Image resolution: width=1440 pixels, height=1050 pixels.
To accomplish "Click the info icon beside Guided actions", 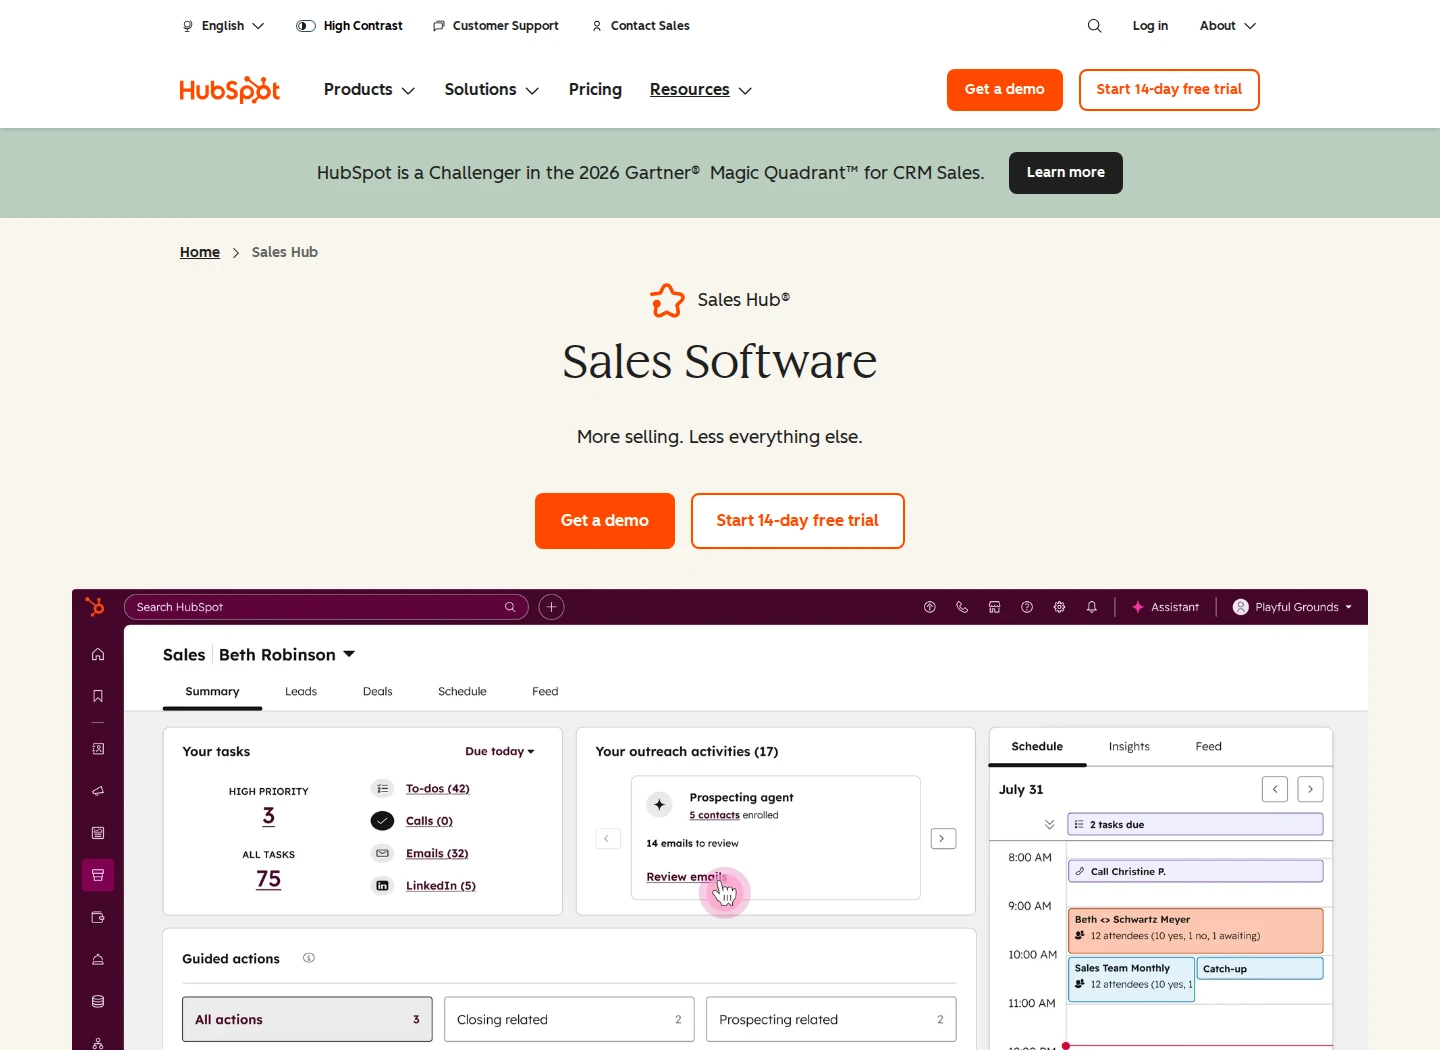I will coord(309,958).
